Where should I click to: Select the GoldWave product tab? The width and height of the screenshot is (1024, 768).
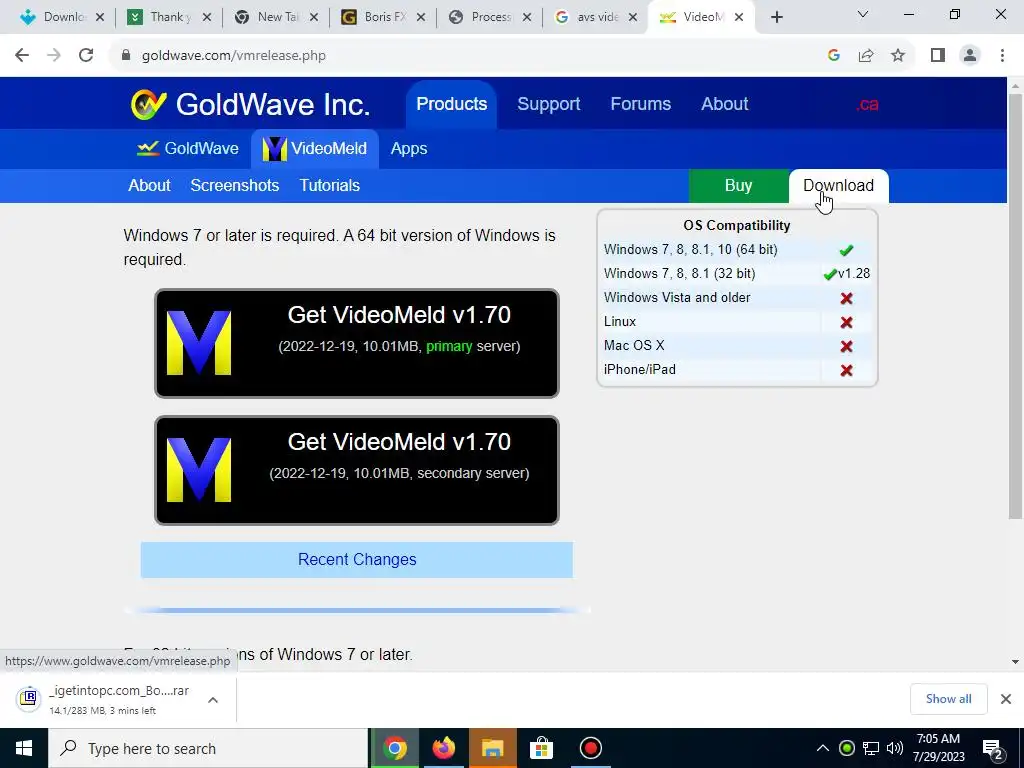187,148
